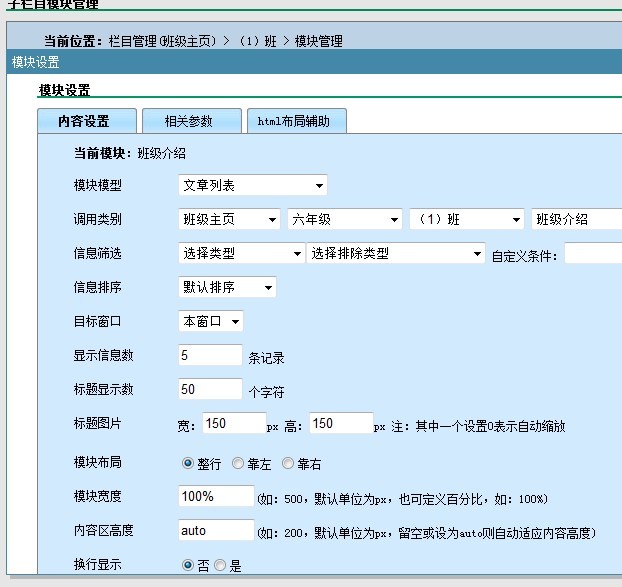Set 换行显示 to 是
This screenshot has width=622, height=587.
(220, 565)
